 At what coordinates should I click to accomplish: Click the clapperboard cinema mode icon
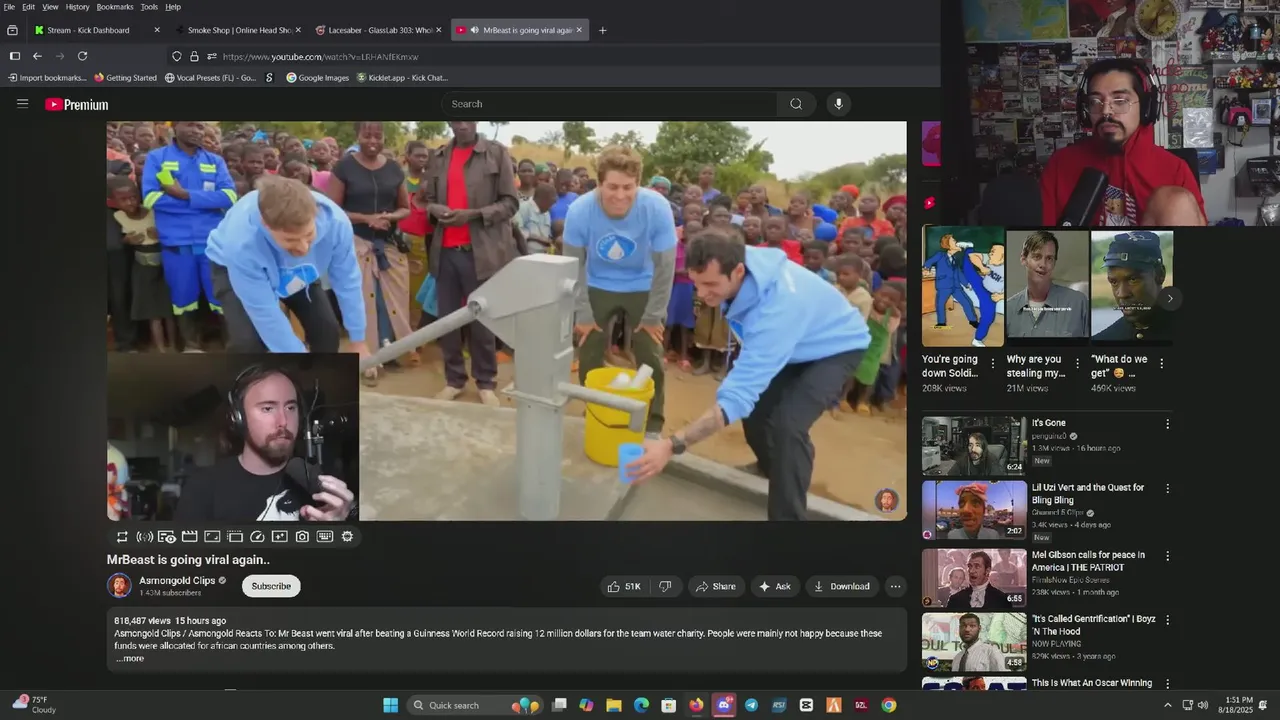click(x=189, y=537)
